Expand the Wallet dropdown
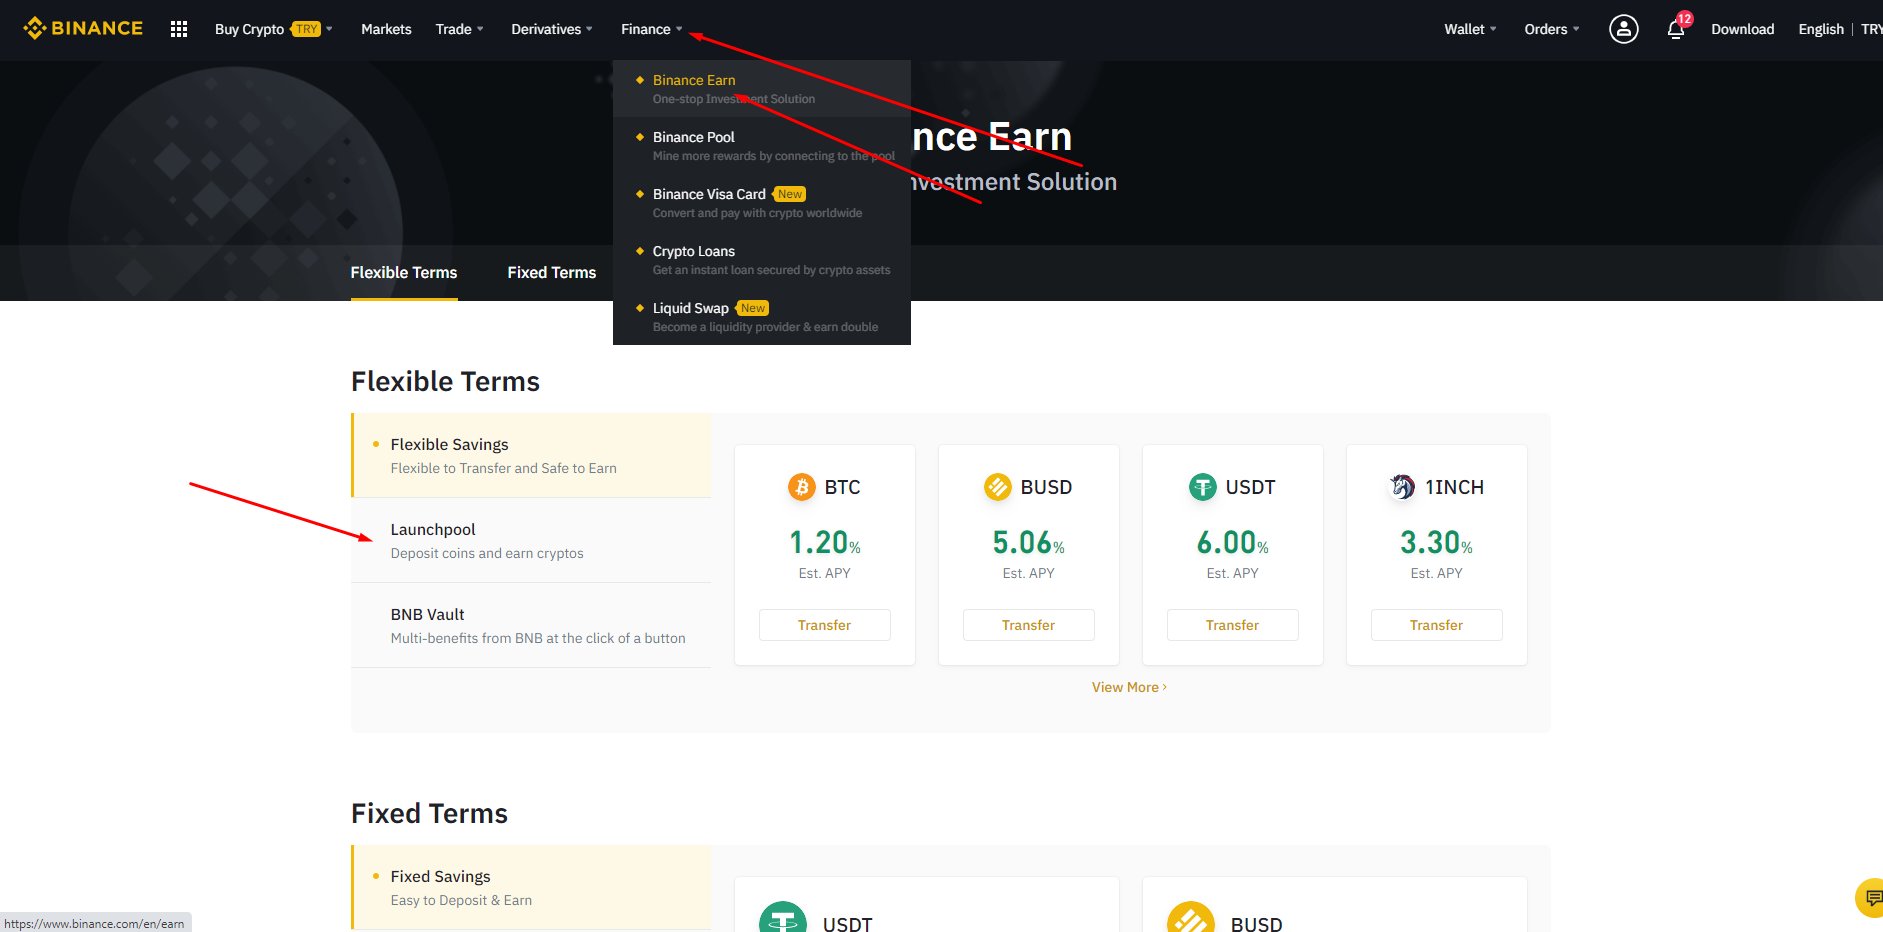Screen dimensions: 1883x932 coord(1471,29)
